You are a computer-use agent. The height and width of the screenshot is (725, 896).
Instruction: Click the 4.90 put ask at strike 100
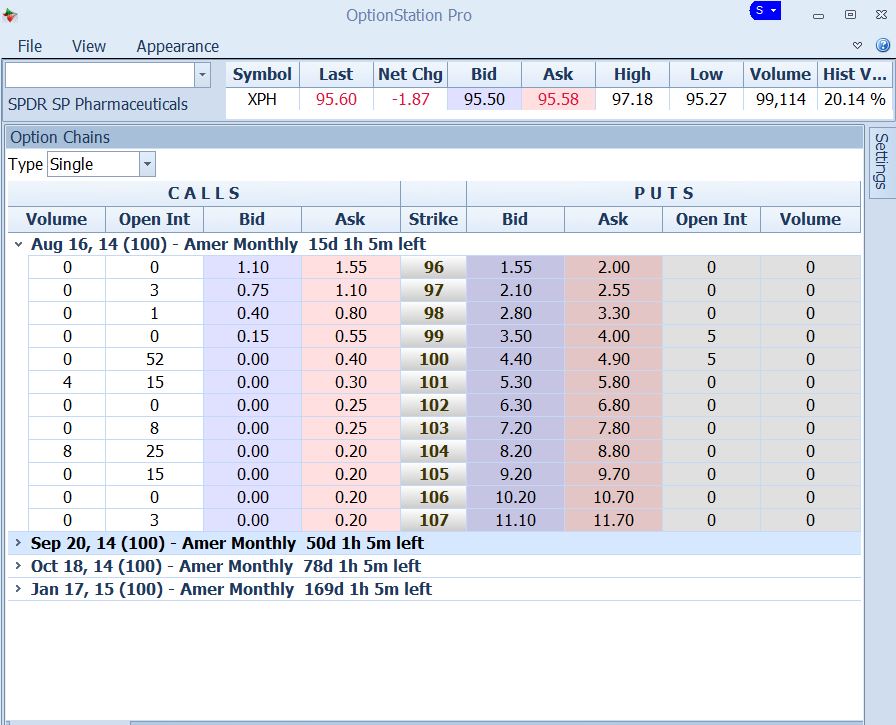(613, 359)
